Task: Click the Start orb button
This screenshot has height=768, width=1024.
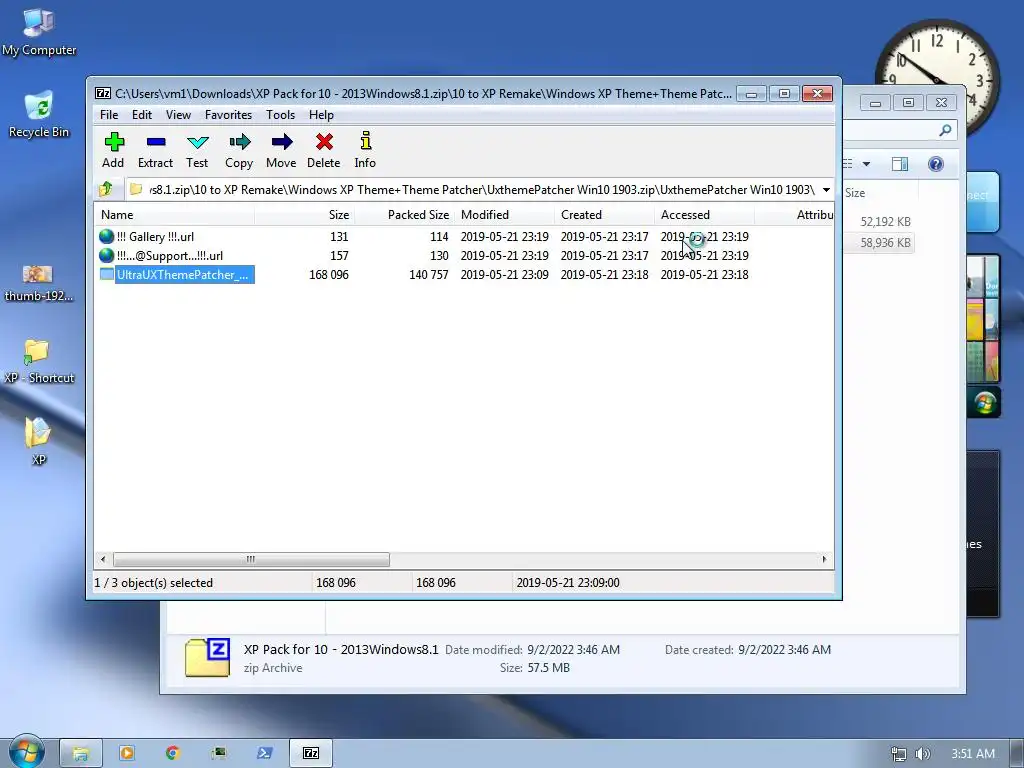Action: click(25, 751)
